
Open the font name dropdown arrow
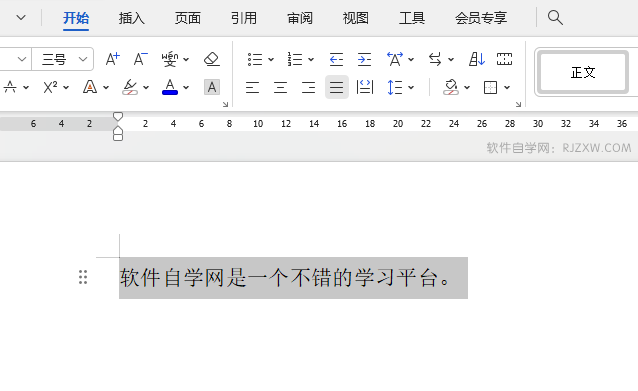[x=22, y=59]
